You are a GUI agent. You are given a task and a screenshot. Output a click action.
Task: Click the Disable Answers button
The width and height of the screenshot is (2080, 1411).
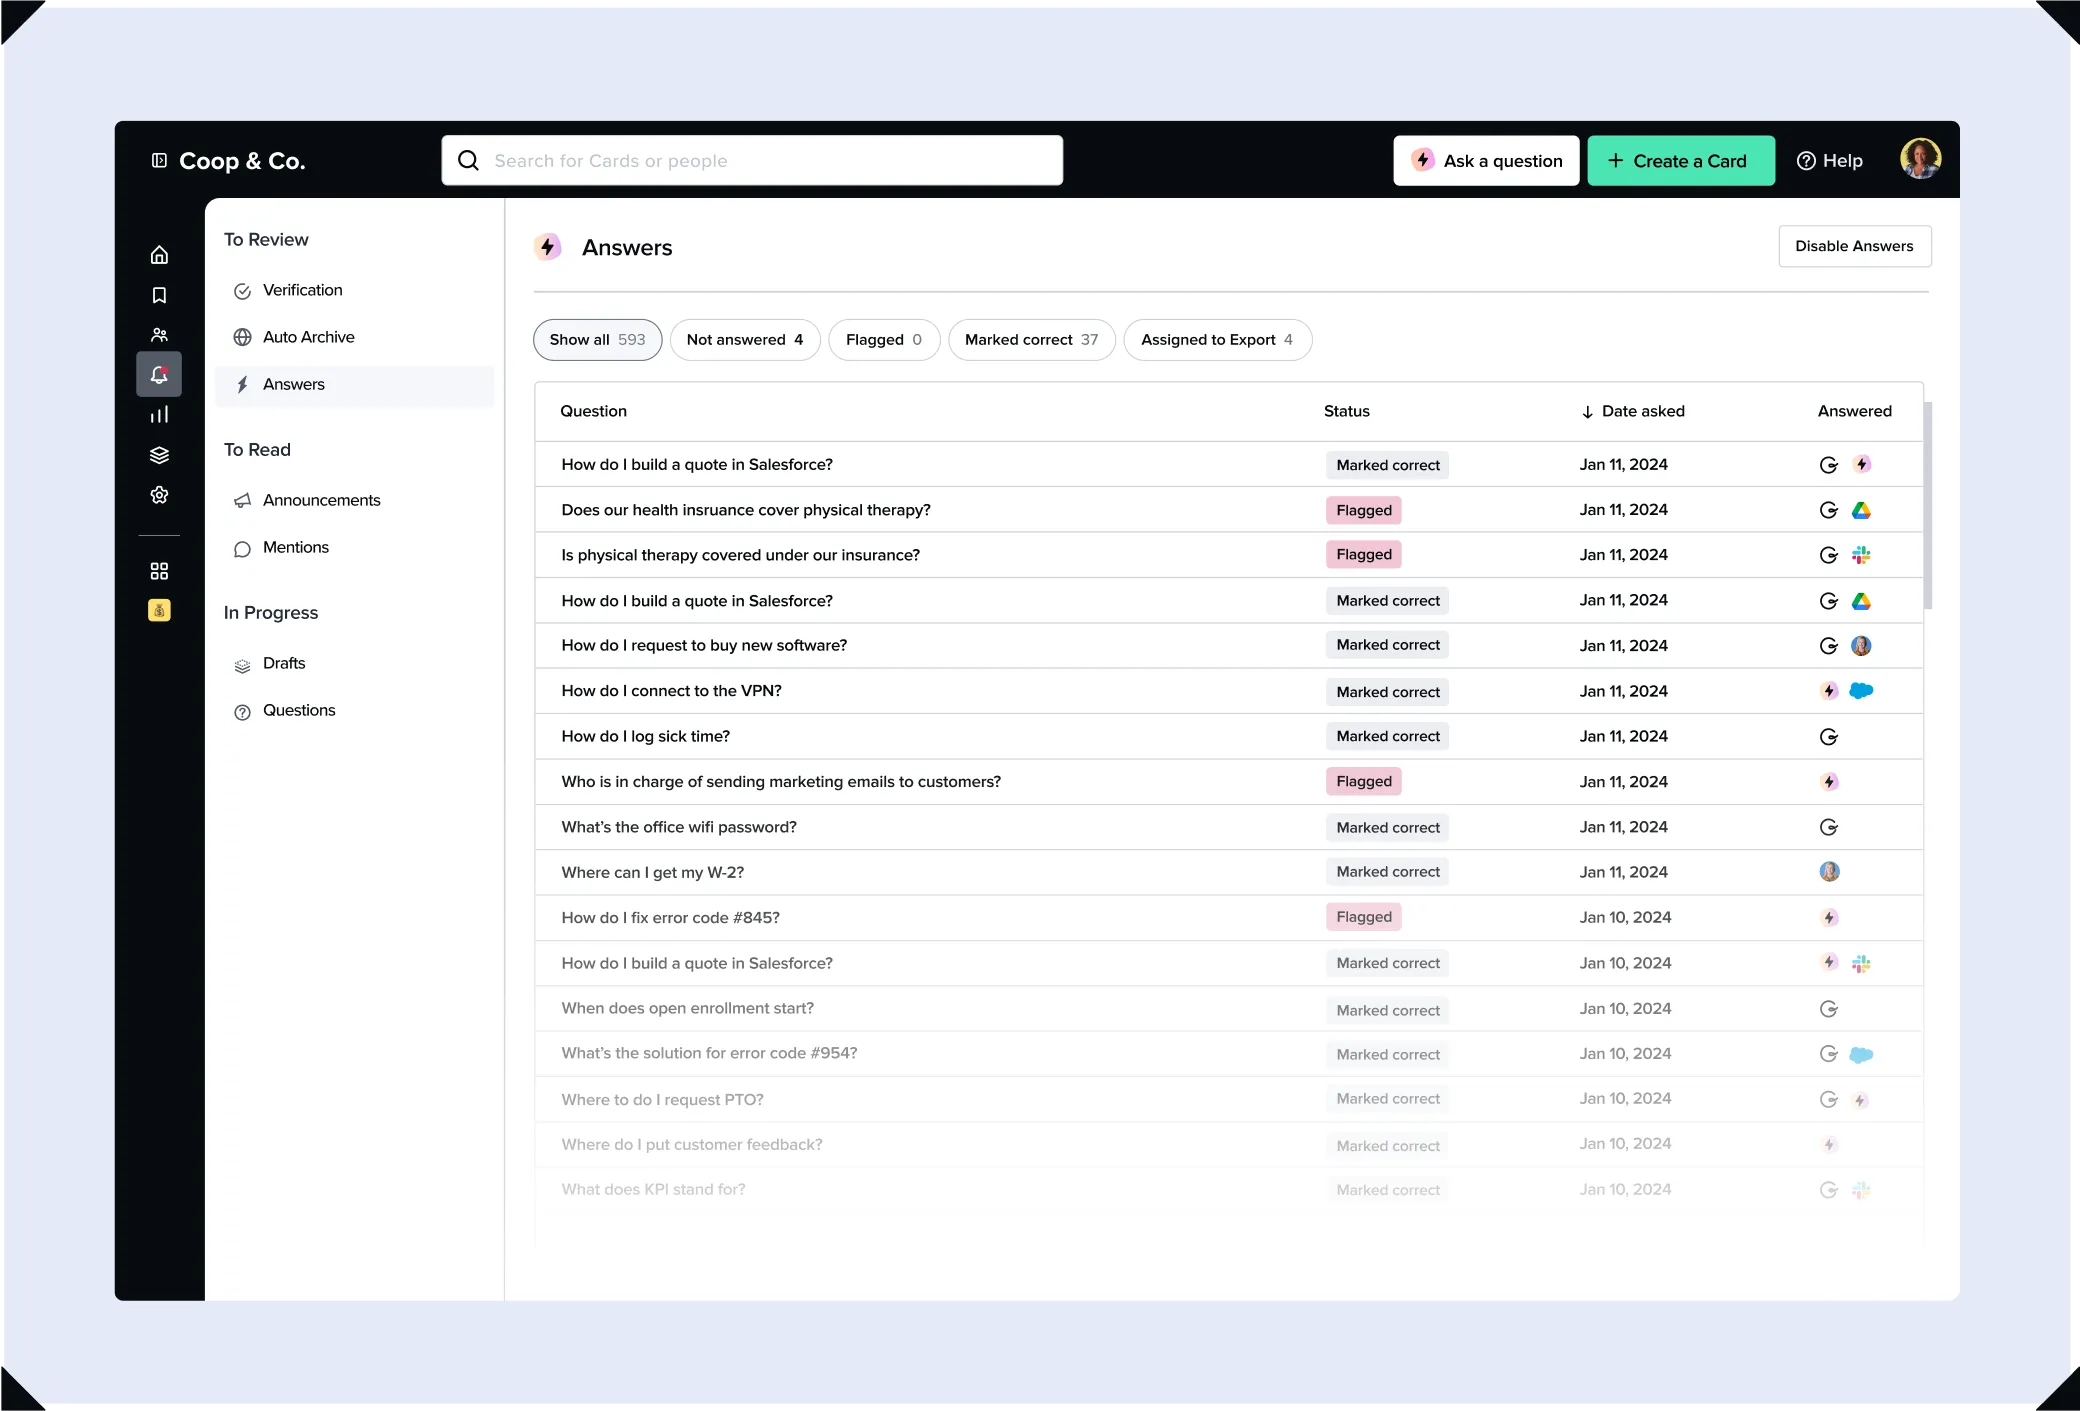tap(1855, 246)
